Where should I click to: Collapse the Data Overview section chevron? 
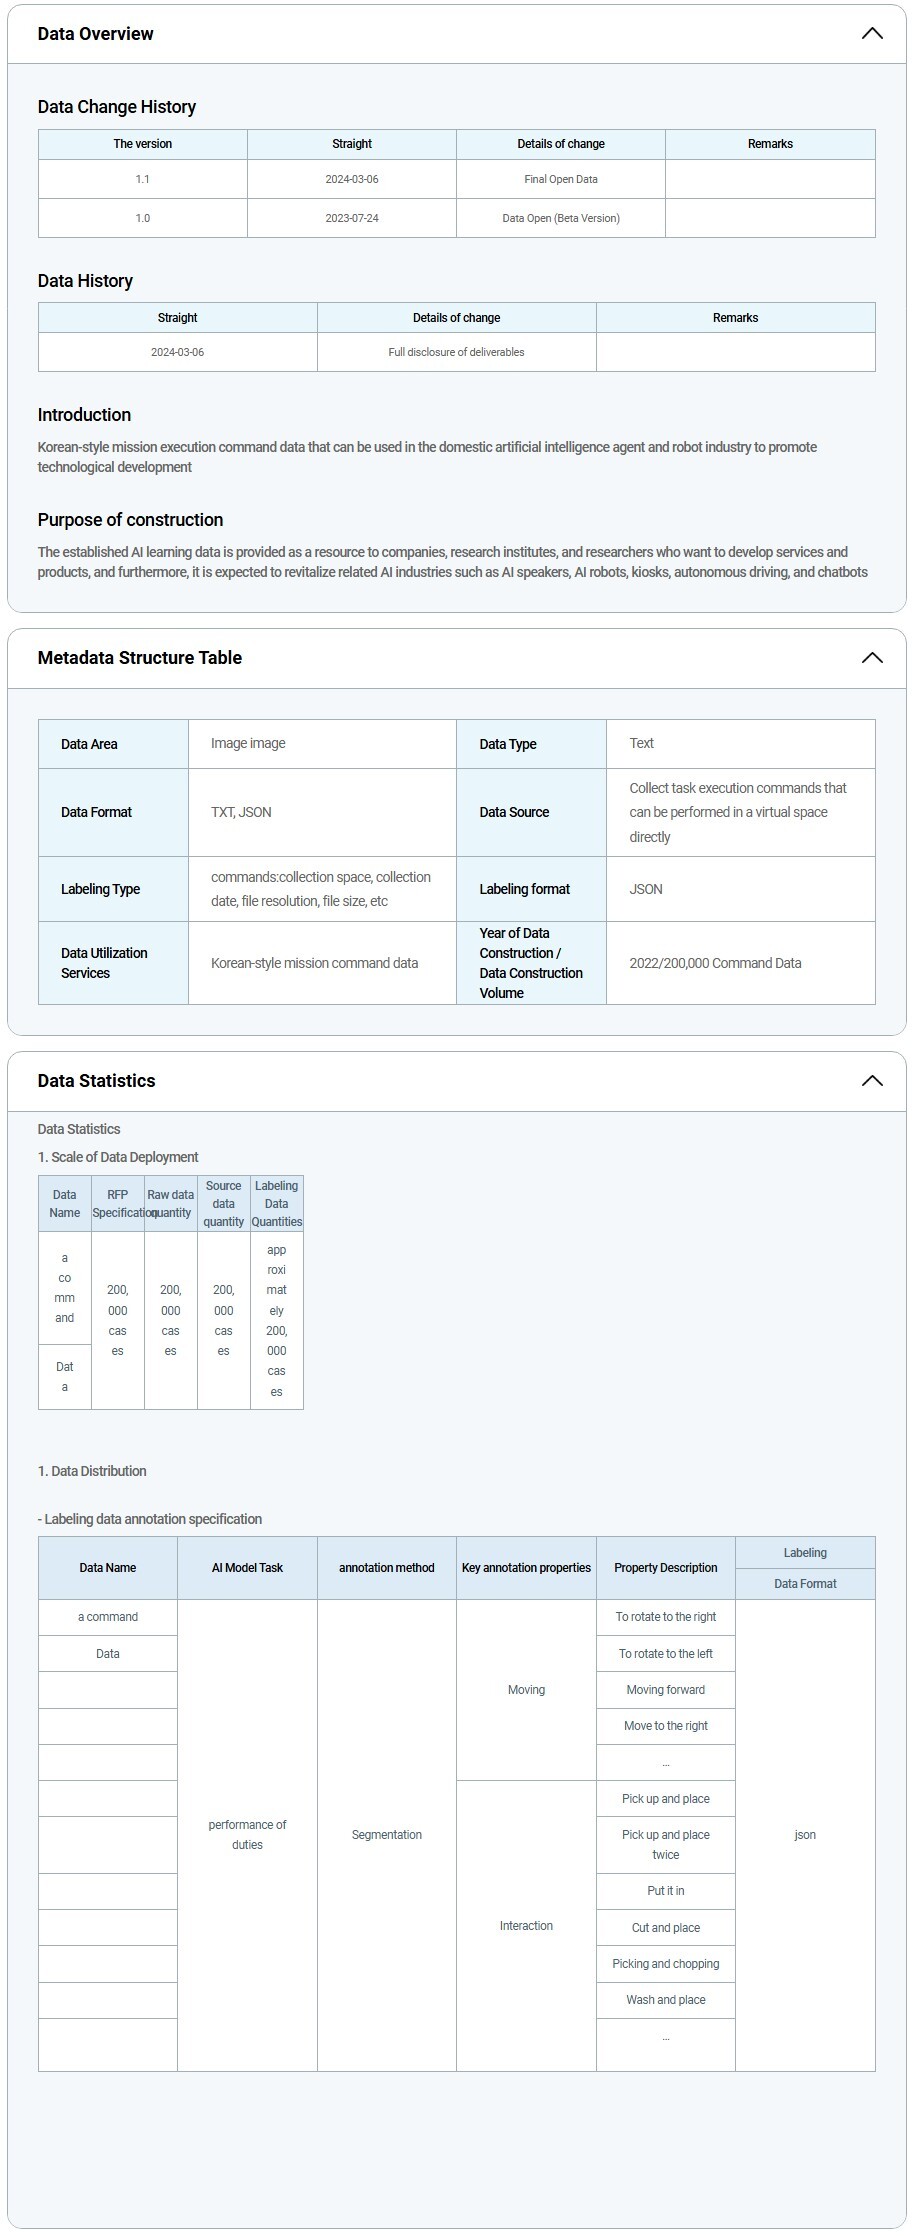click(x=871, y=34)
